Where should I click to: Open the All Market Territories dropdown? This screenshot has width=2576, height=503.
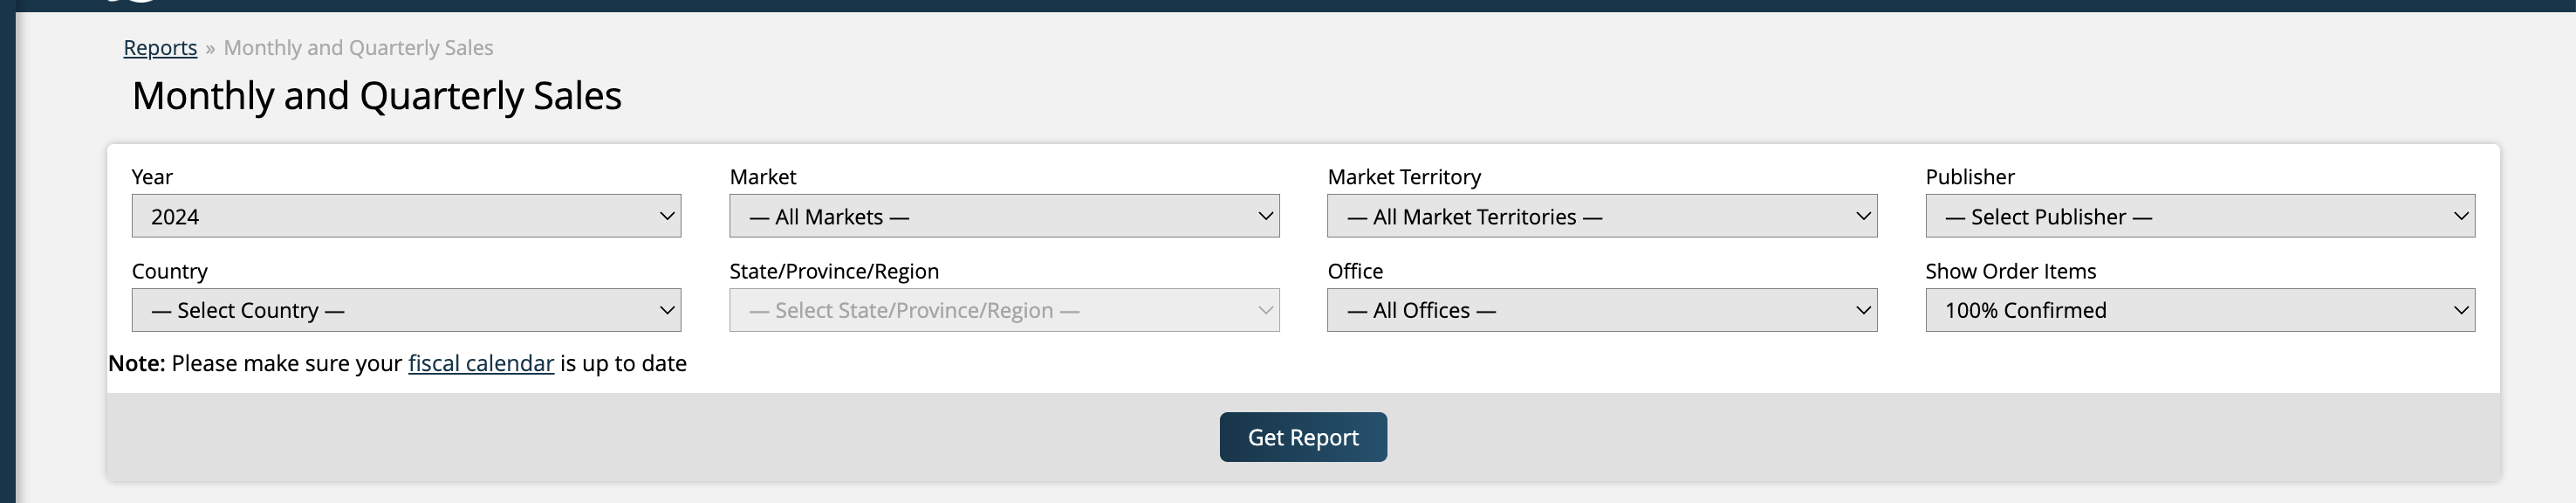click(1601, 216)
